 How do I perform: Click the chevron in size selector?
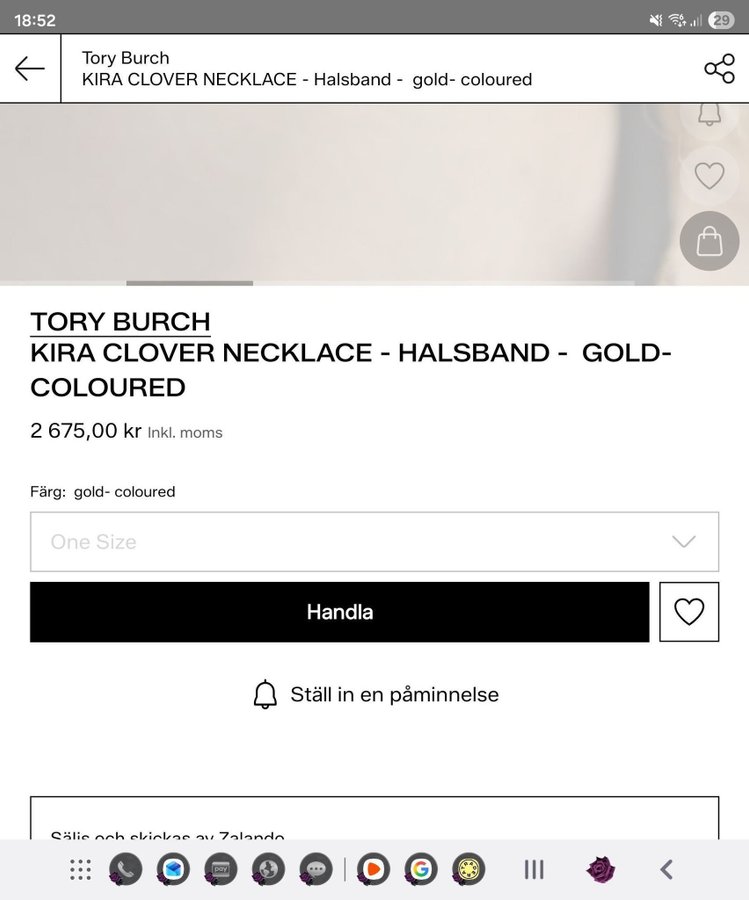coord(684,542)
